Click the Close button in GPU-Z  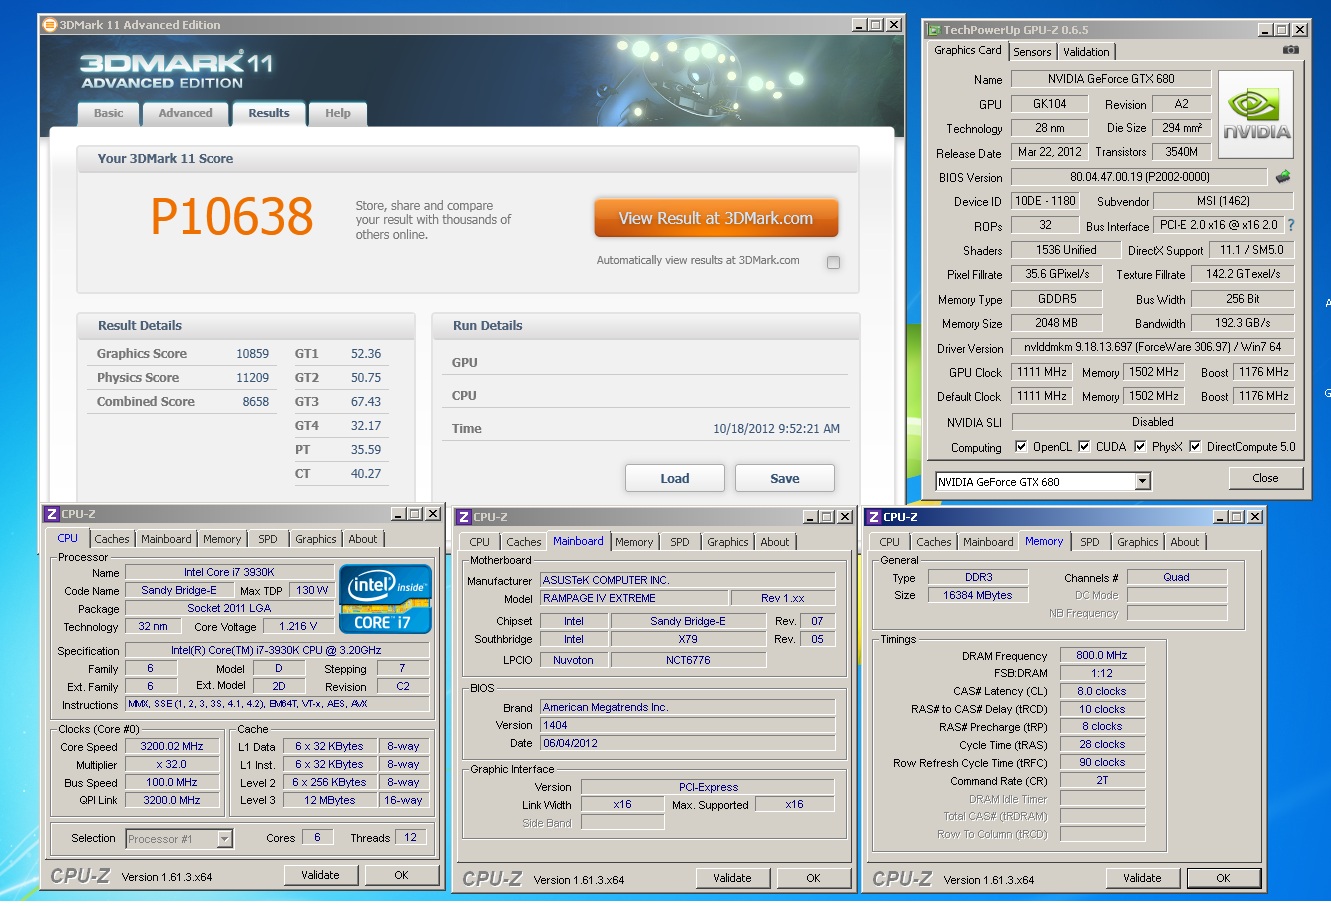tap(1265, 478)
